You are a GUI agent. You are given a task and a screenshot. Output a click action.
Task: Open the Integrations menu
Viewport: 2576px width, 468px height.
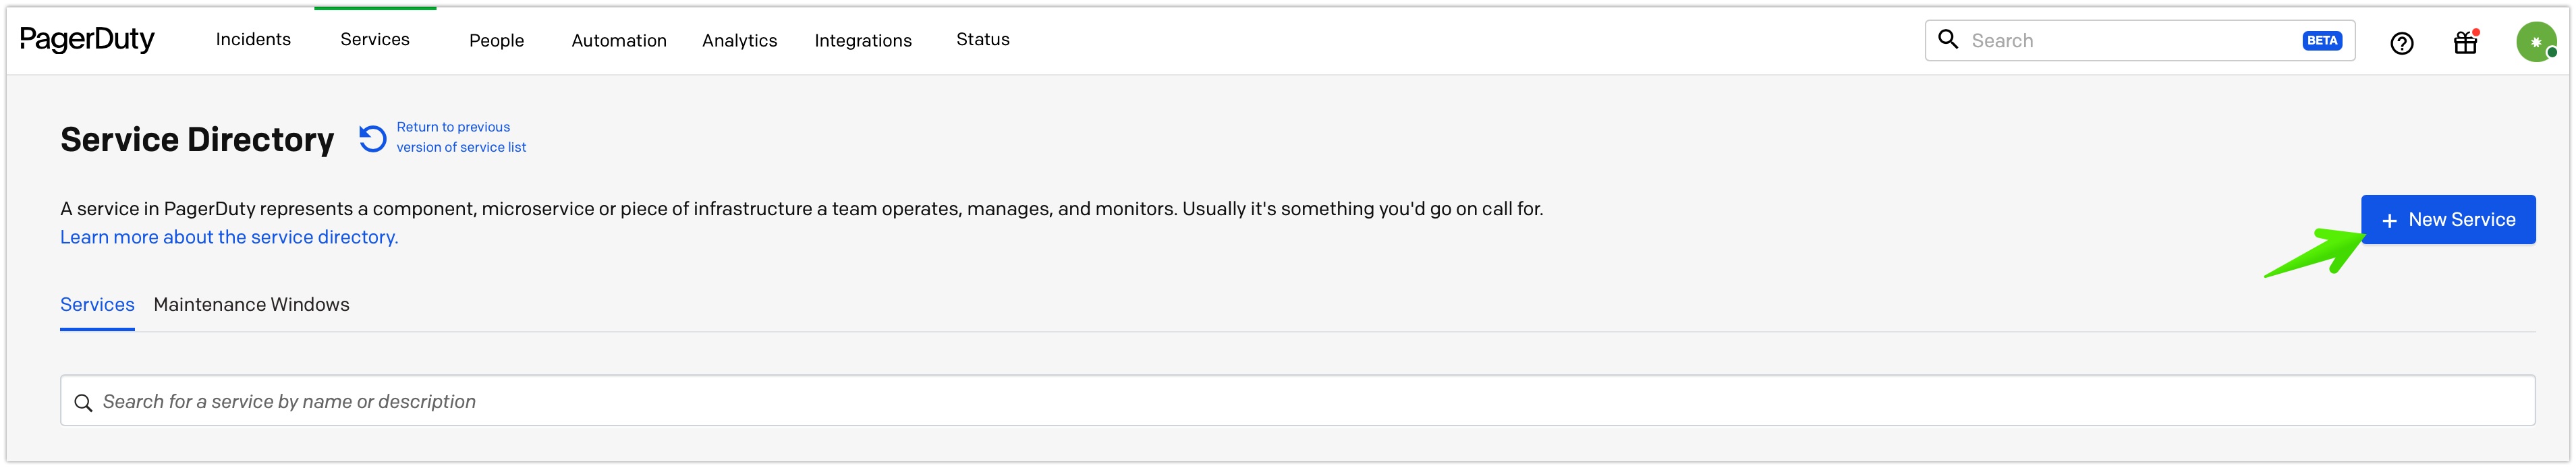click(x=863, y=40)
